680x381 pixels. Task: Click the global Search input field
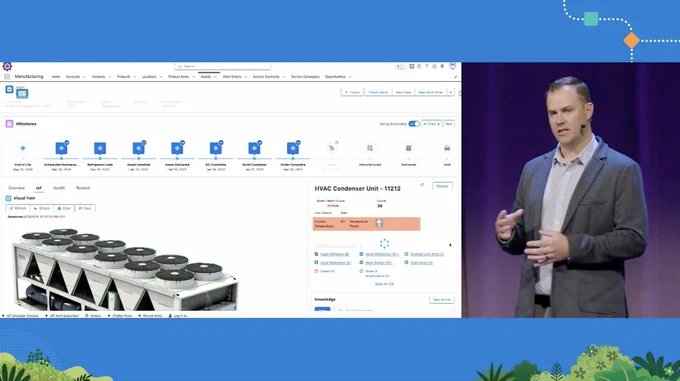click(x=222, y=66)
